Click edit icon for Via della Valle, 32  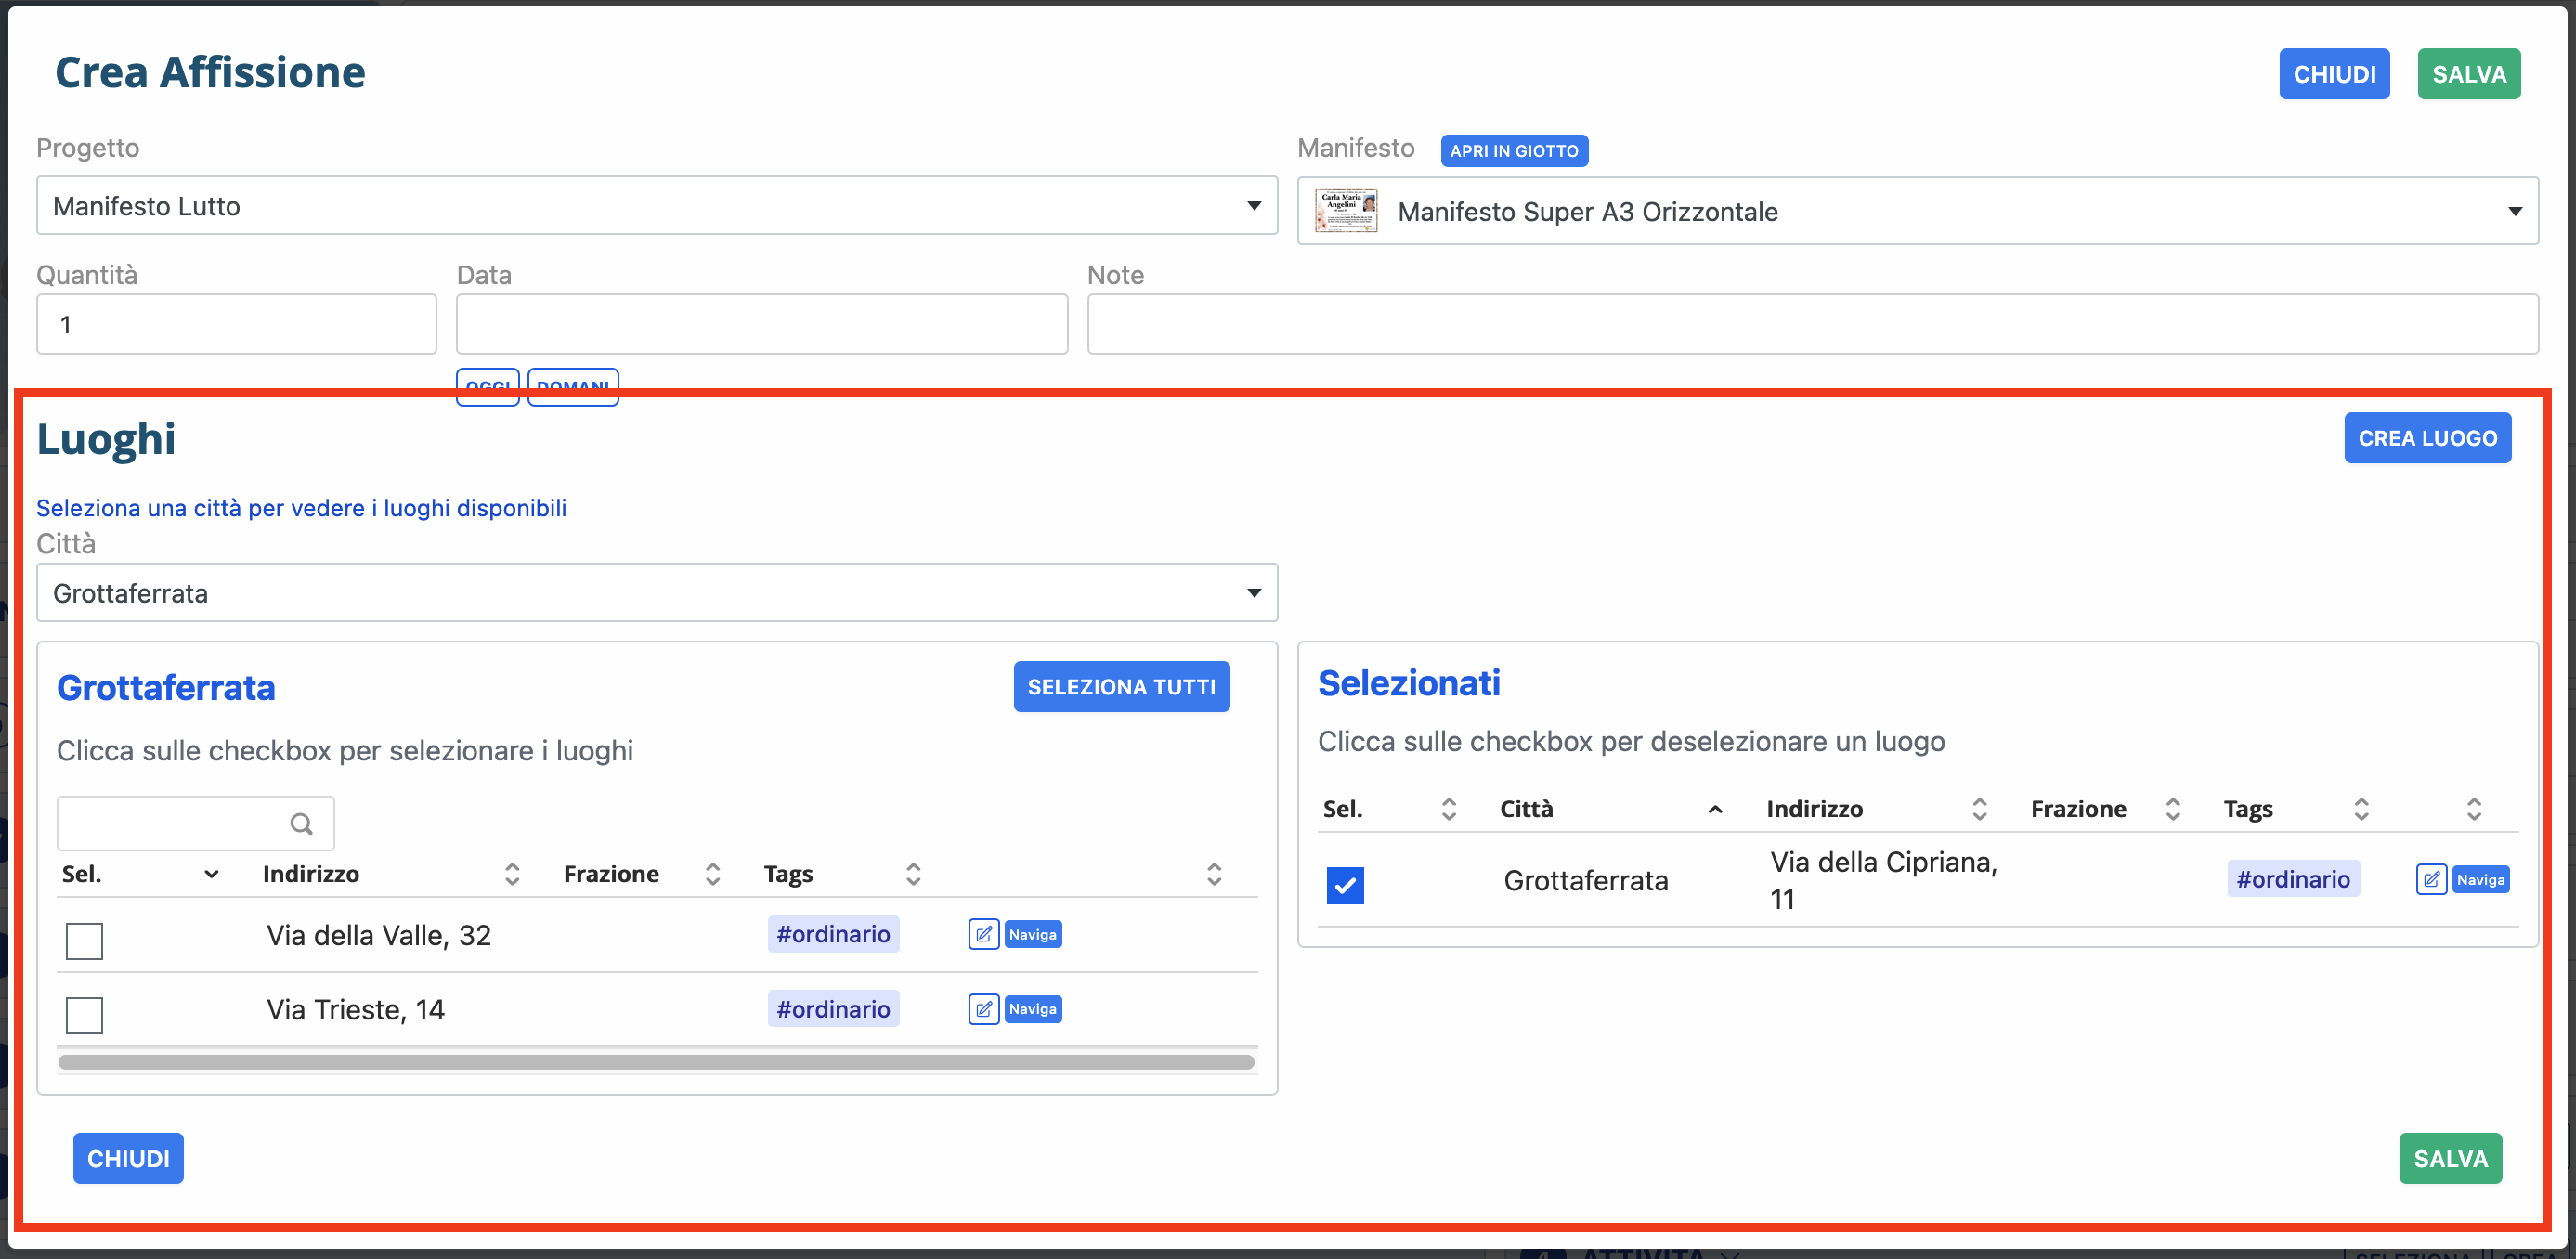983,934
